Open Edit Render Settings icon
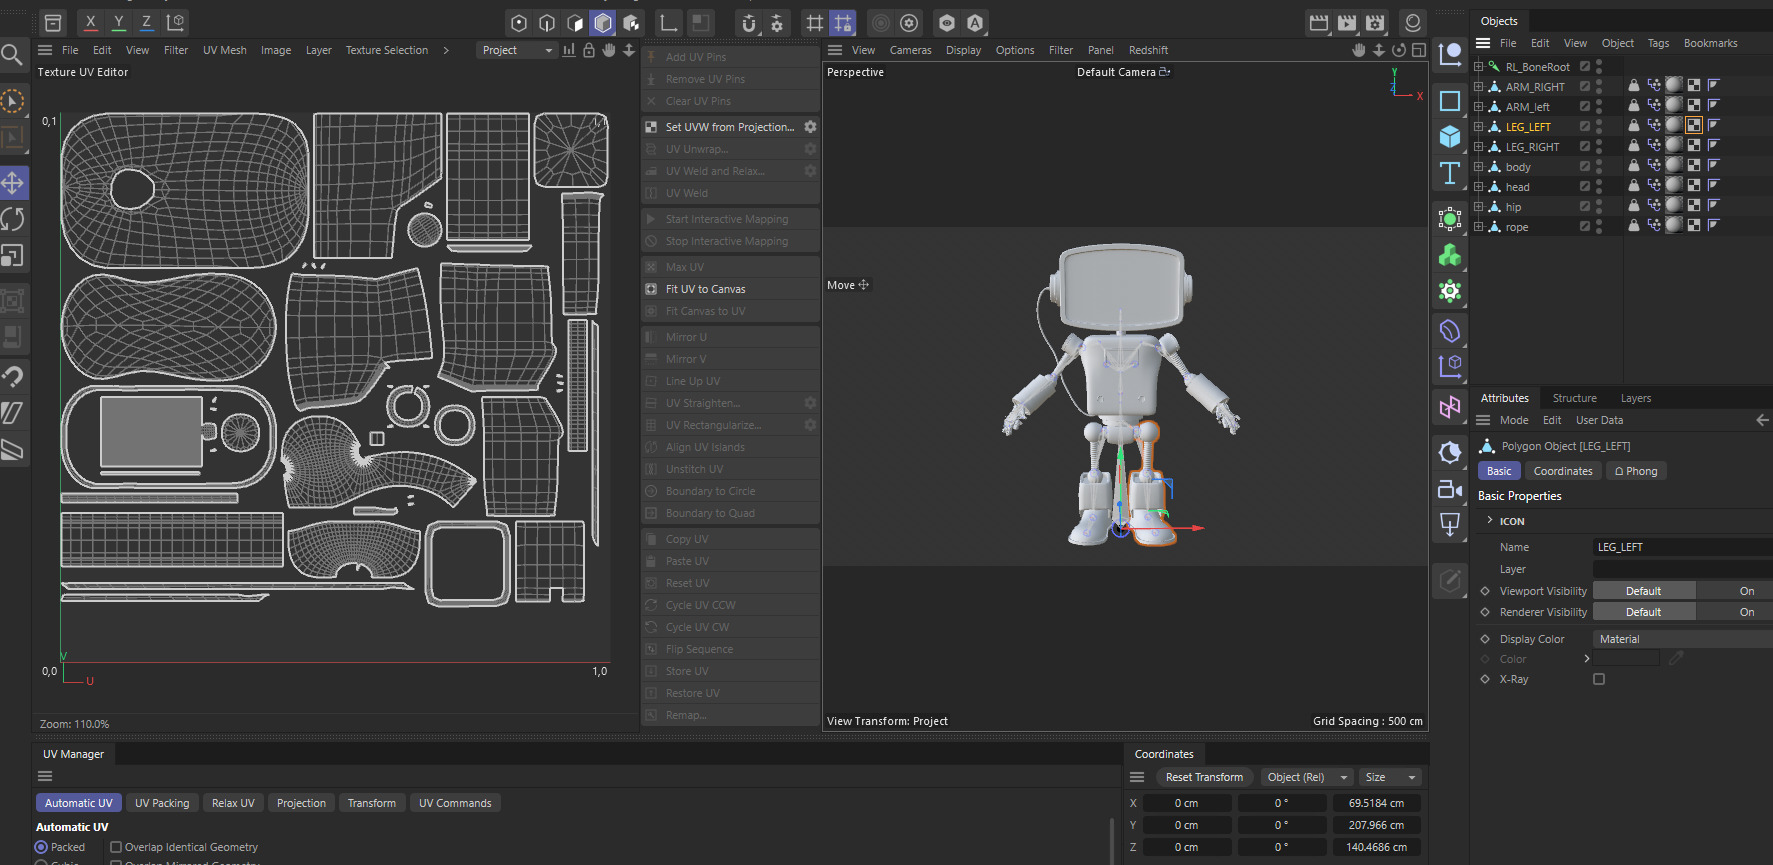1773x865 pixels. [1375, 22]
